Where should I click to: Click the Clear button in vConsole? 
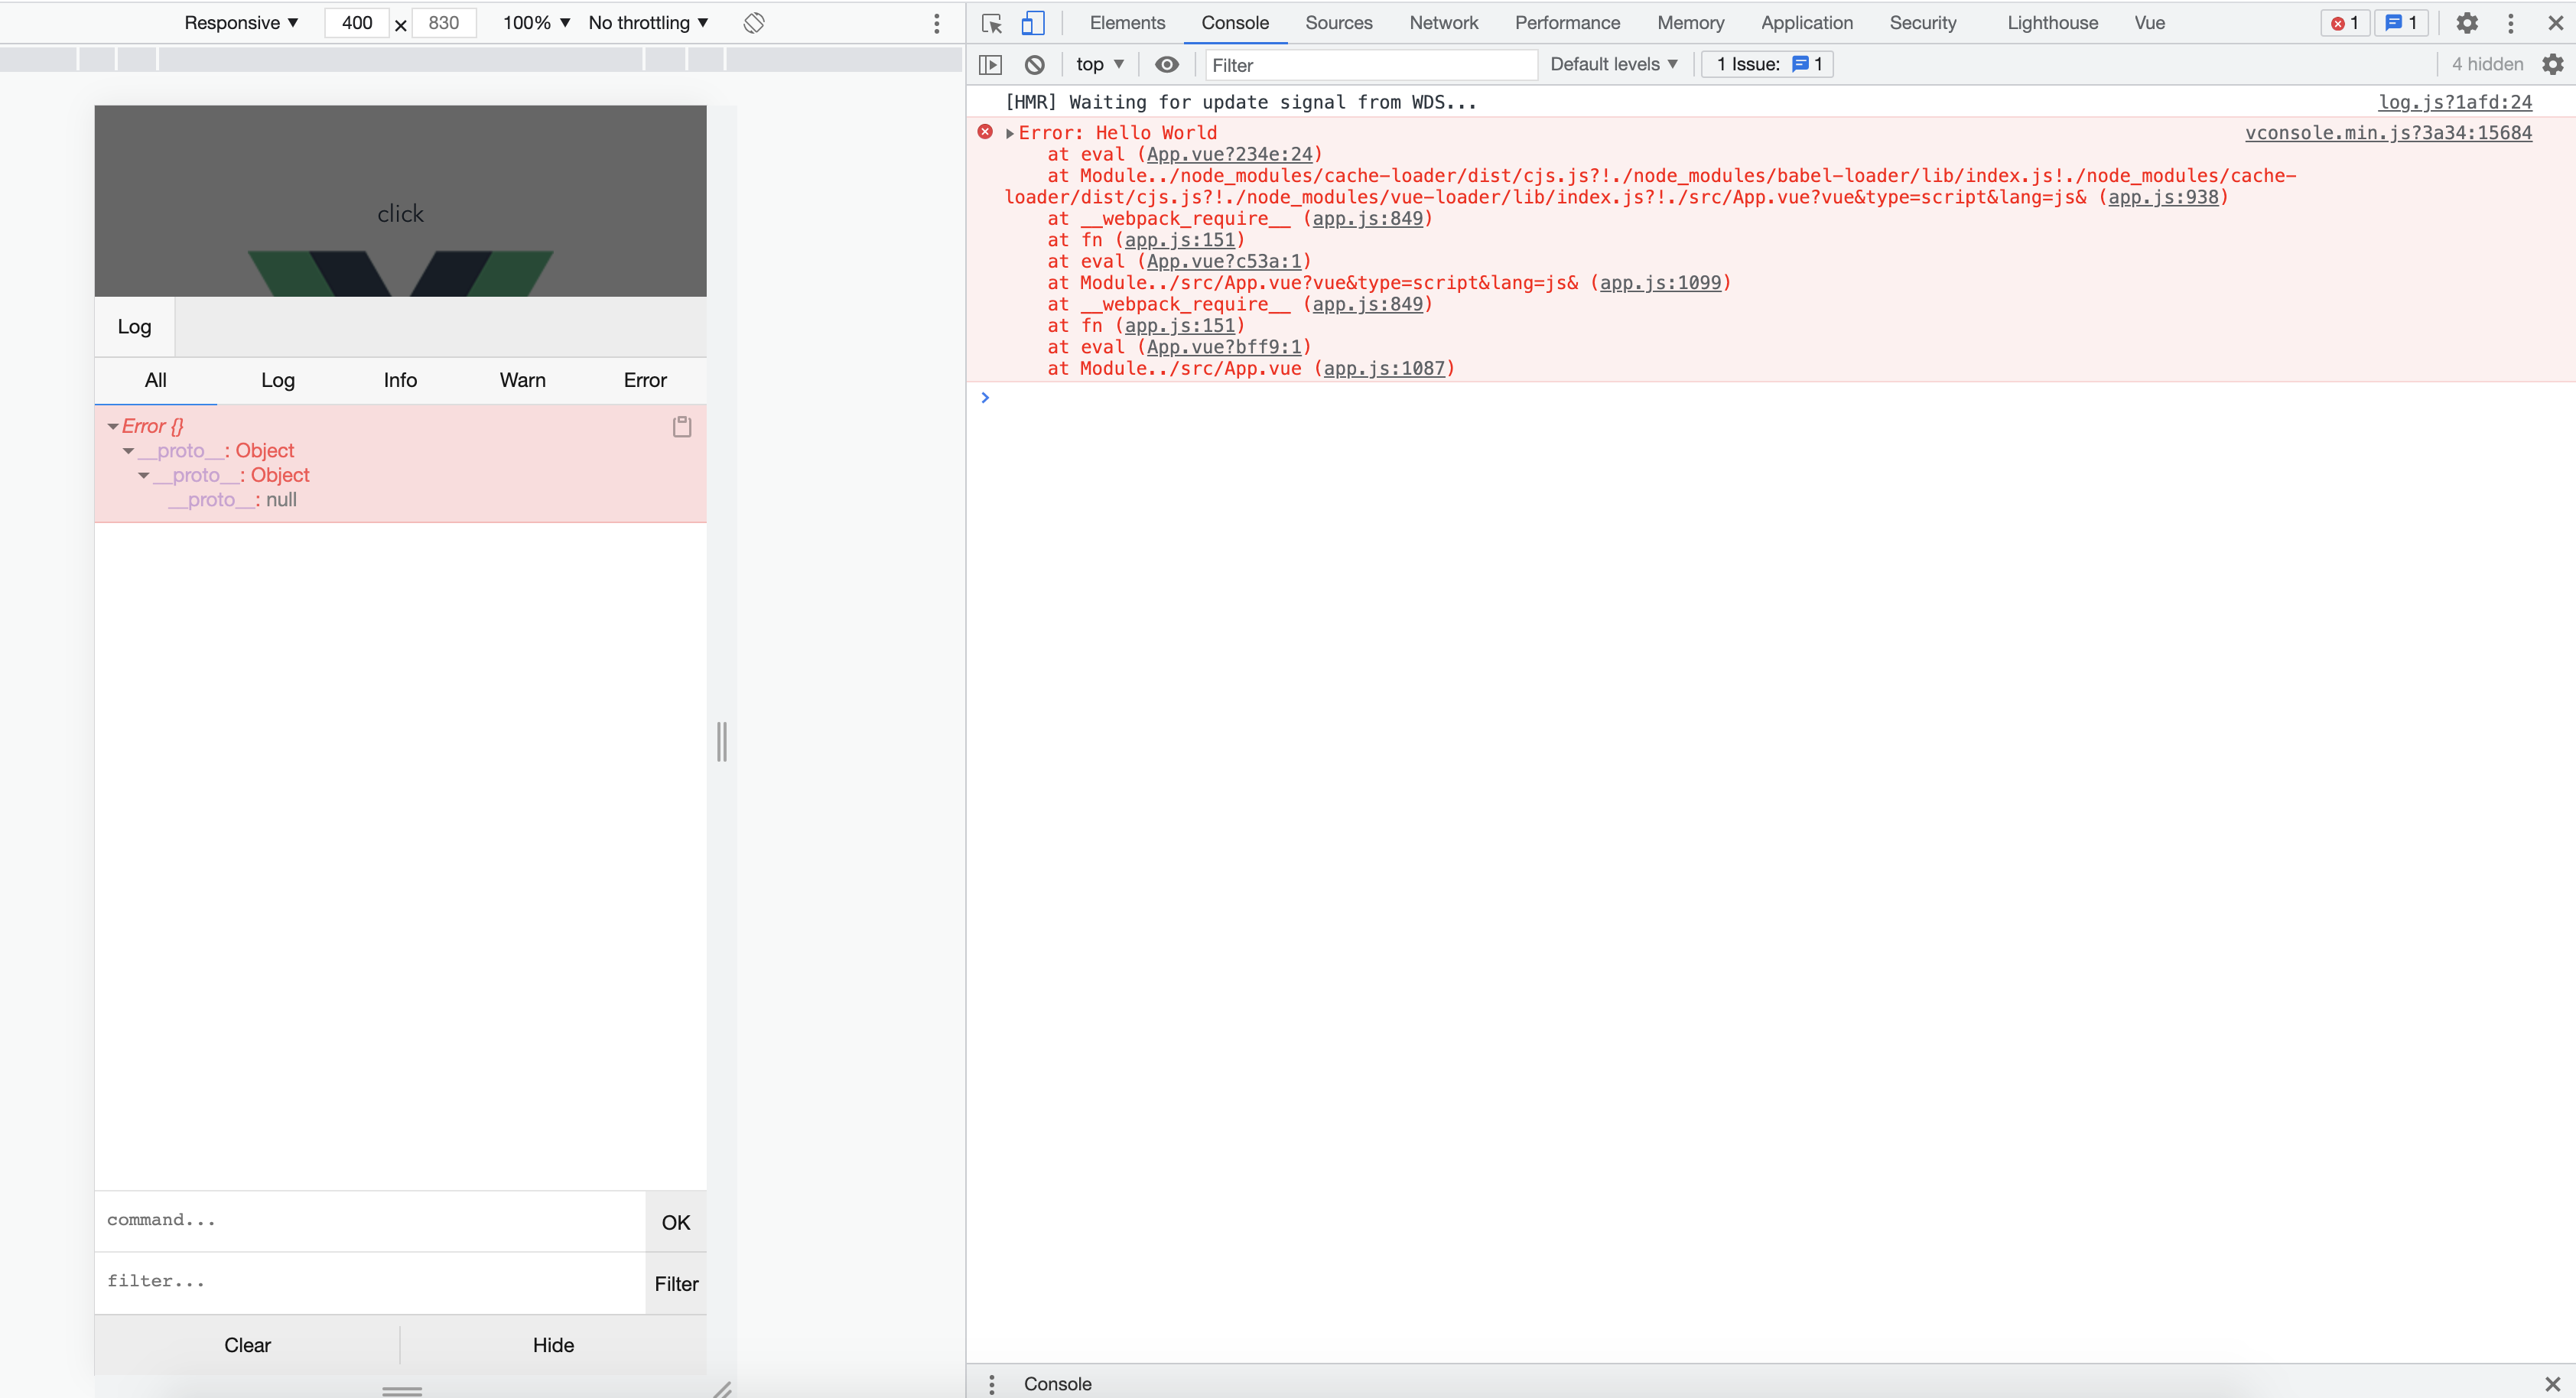coord(247,1345)
